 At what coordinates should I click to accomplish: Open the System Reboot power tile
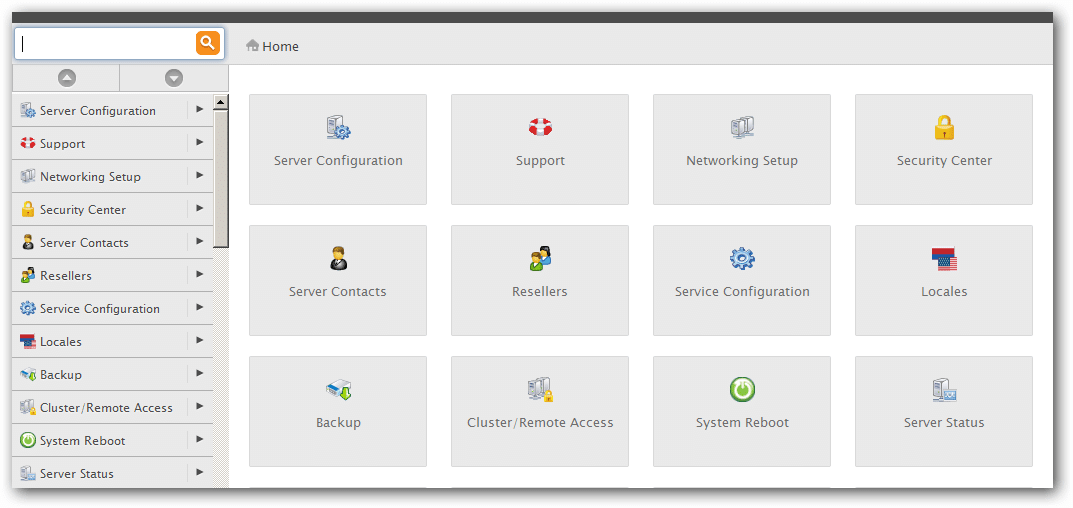coord(742,411)
